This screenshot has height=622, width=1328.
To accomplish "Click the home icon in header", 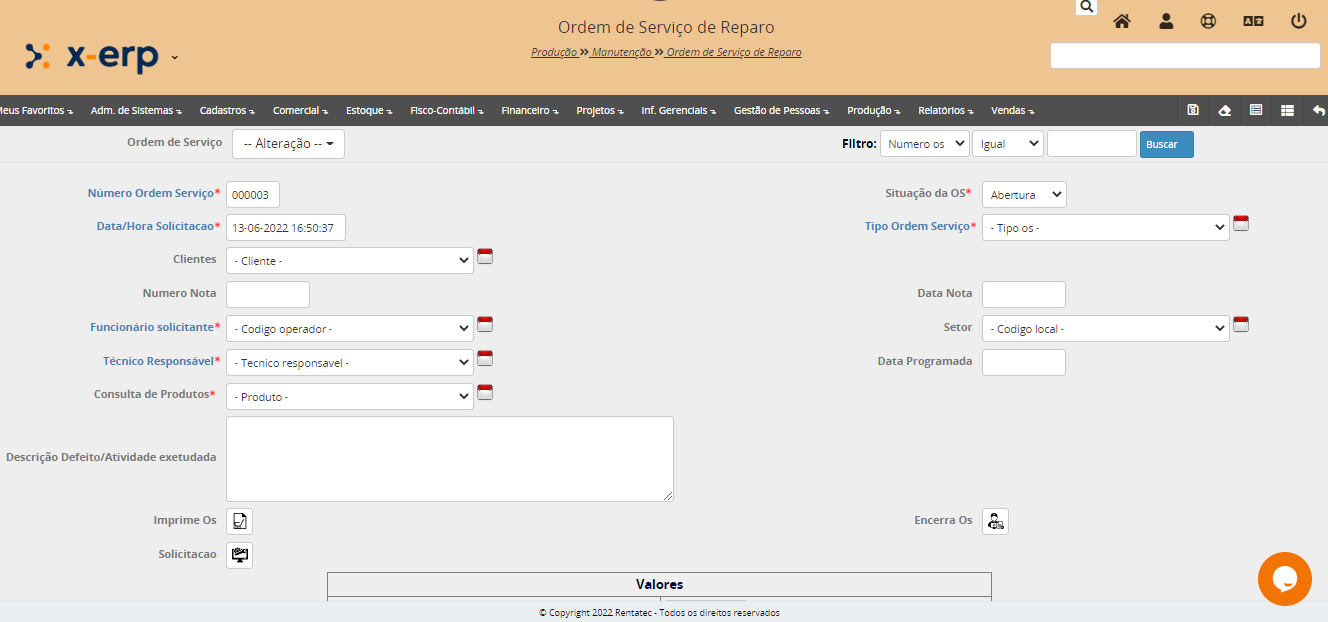I will click(x=1122, y=21).
